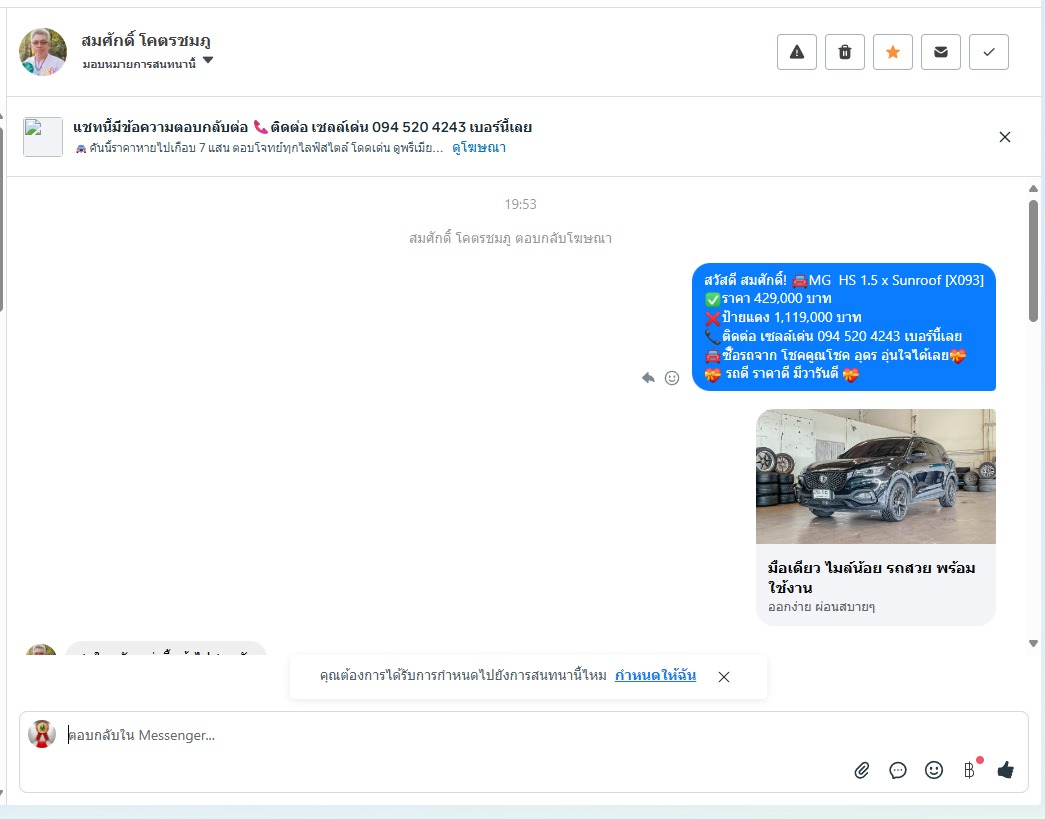Click contact name สมศักดิ์ โคตรชมภู in header
The width and height of the screenshot is (1045, 819).
tap(146, 41)
